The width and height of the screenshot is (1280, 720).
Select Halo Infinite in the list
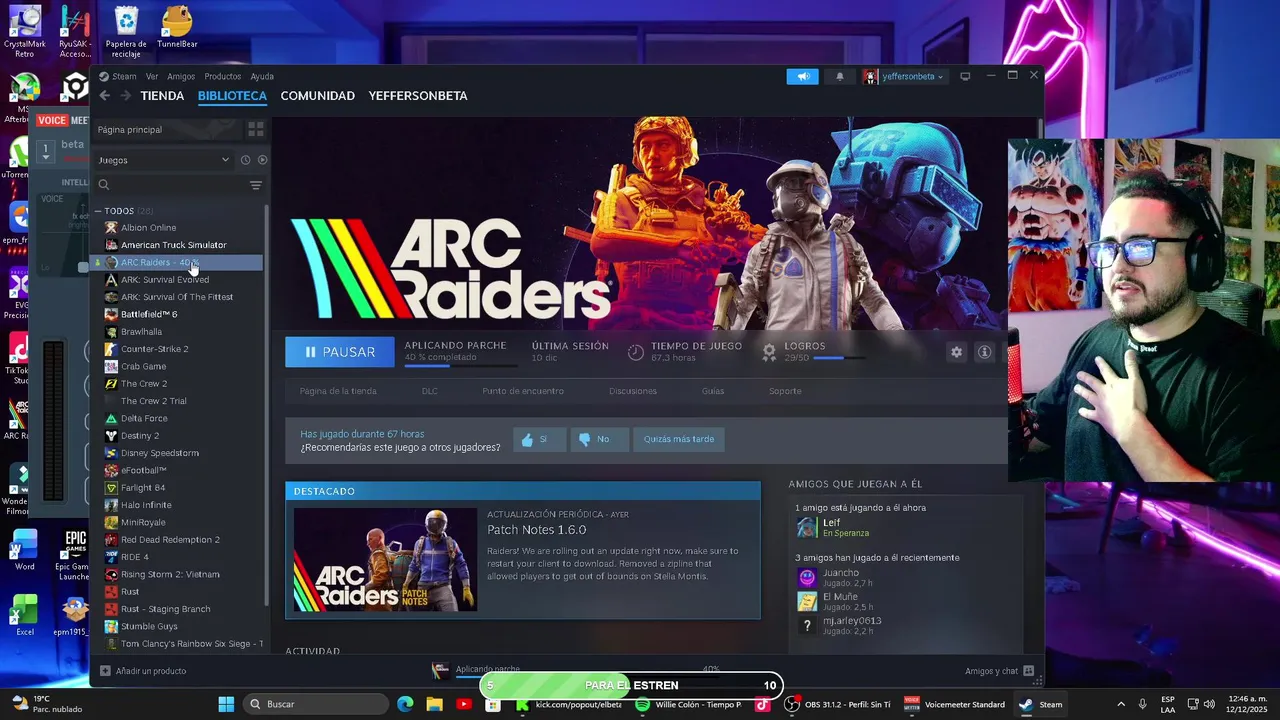[x=146, y=505]
